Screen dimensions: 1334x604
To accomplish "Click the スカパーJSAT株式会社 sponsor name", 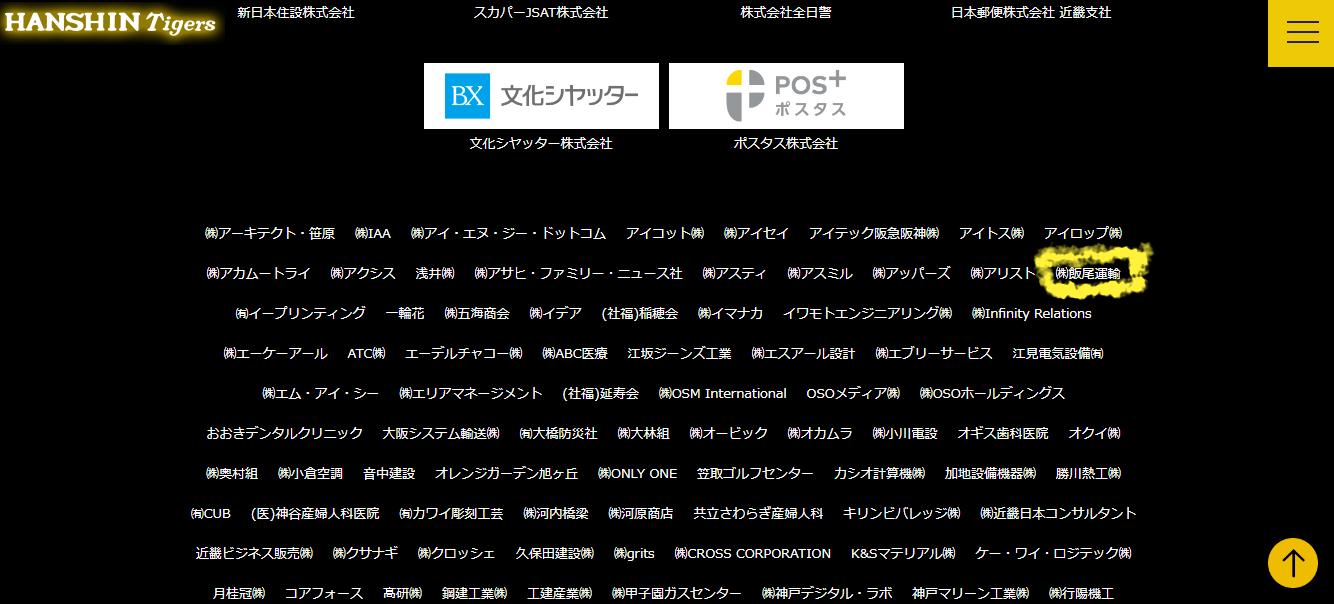I will click(540, 13).
